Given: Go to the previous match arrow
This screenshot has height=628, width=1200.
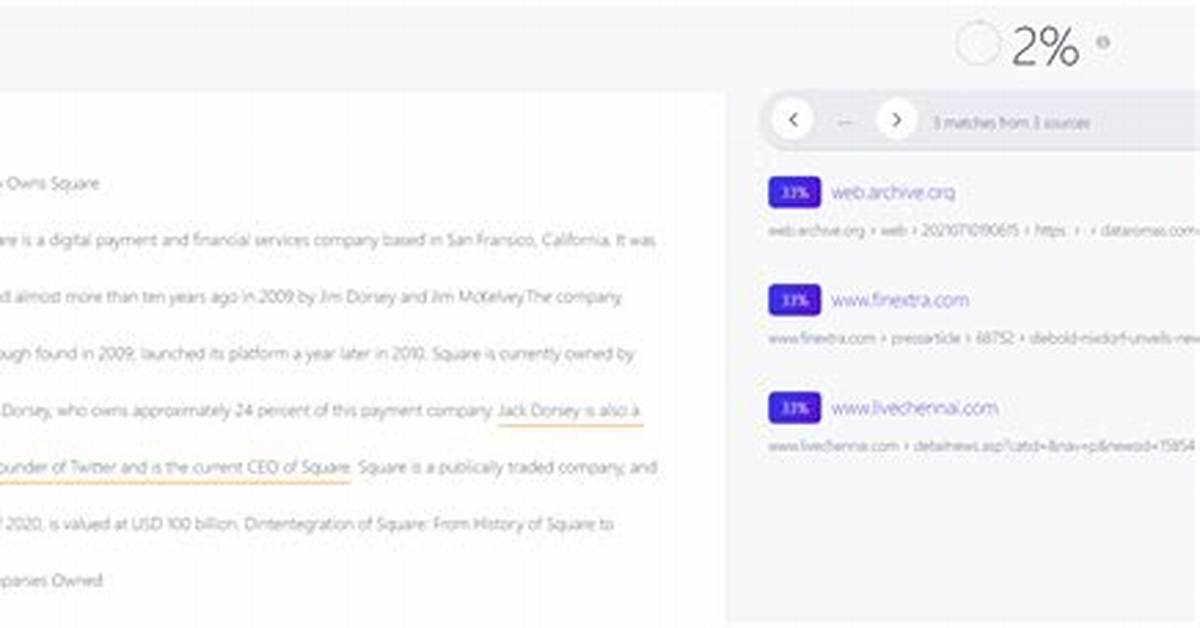Looking at the screenshot, I should tap(793, 121).
